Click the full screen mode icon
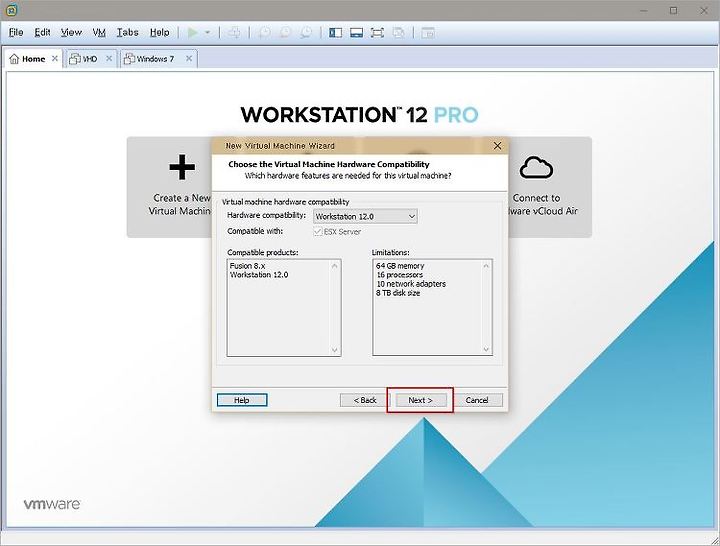This screenshot has height=546, width=720. click(x=377, y=33)
